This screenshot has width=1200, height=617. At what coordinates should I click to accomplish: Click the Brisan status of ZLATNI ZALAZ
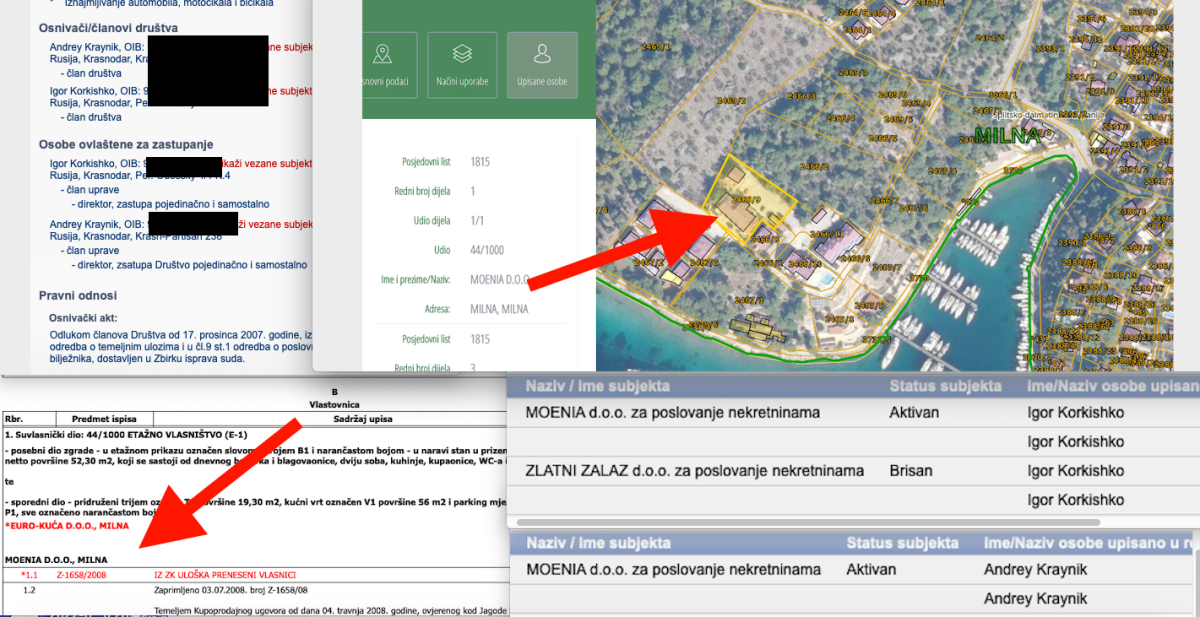(x=911, y=471)
